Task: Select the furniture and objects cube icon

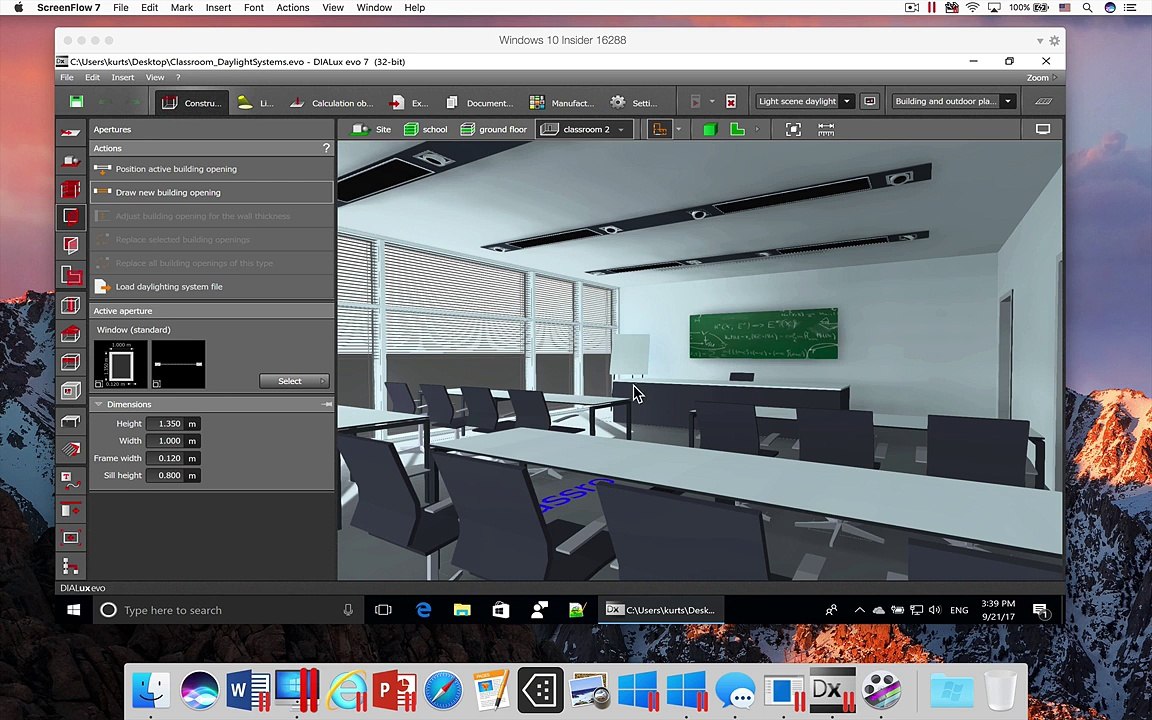Action: coord(71,390)
